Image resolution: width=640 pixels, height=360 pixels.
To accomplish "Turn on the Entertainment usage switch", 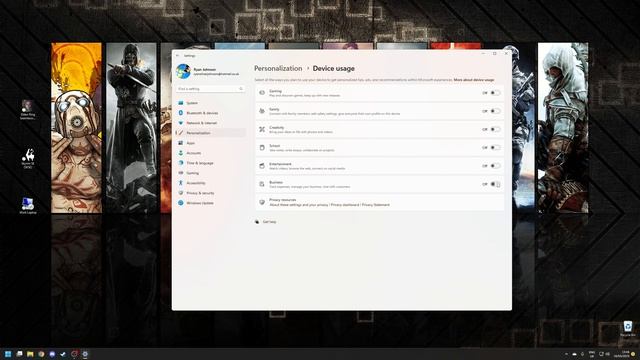I will [495, 166].
